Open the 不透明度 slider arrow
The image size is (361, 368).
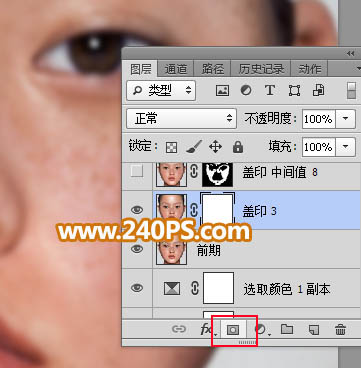[345, 119]
